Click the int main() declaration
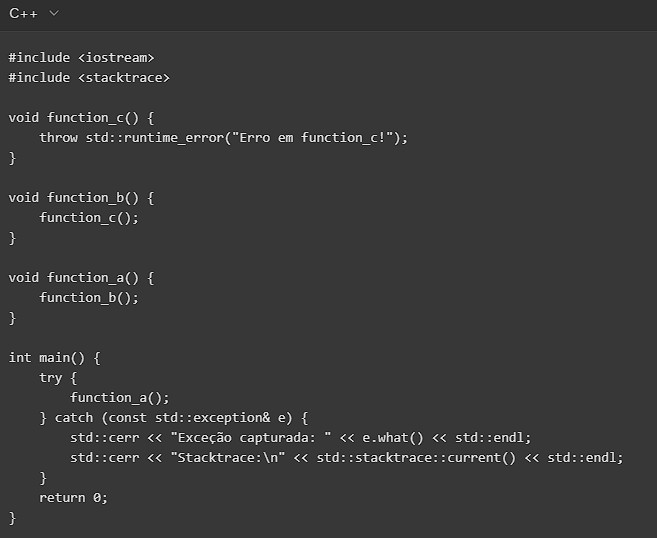Viewport: 657px width, 538px height. [x=54, y=357]
